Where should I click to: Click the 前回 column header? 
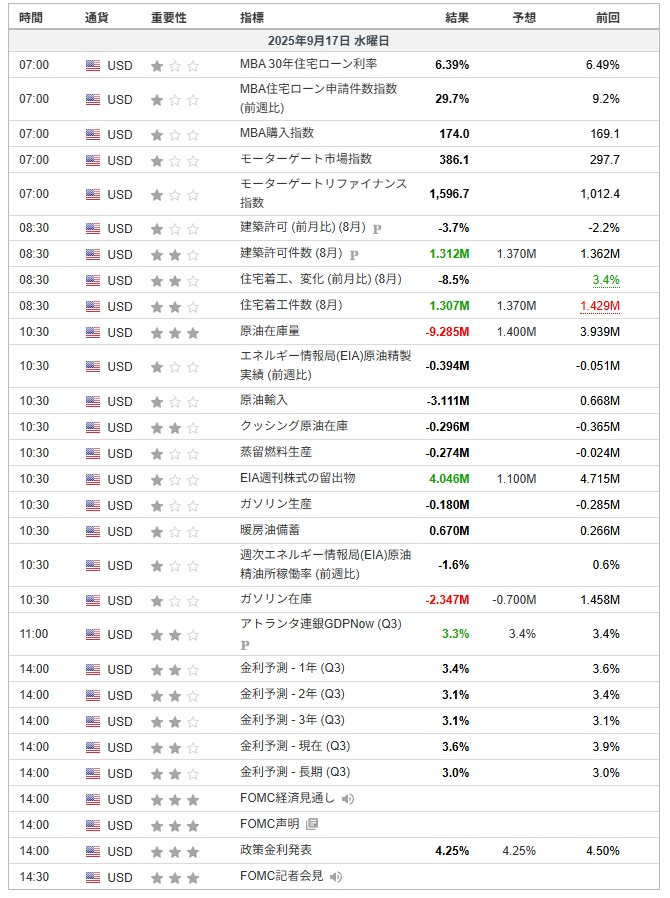(608, 18)
